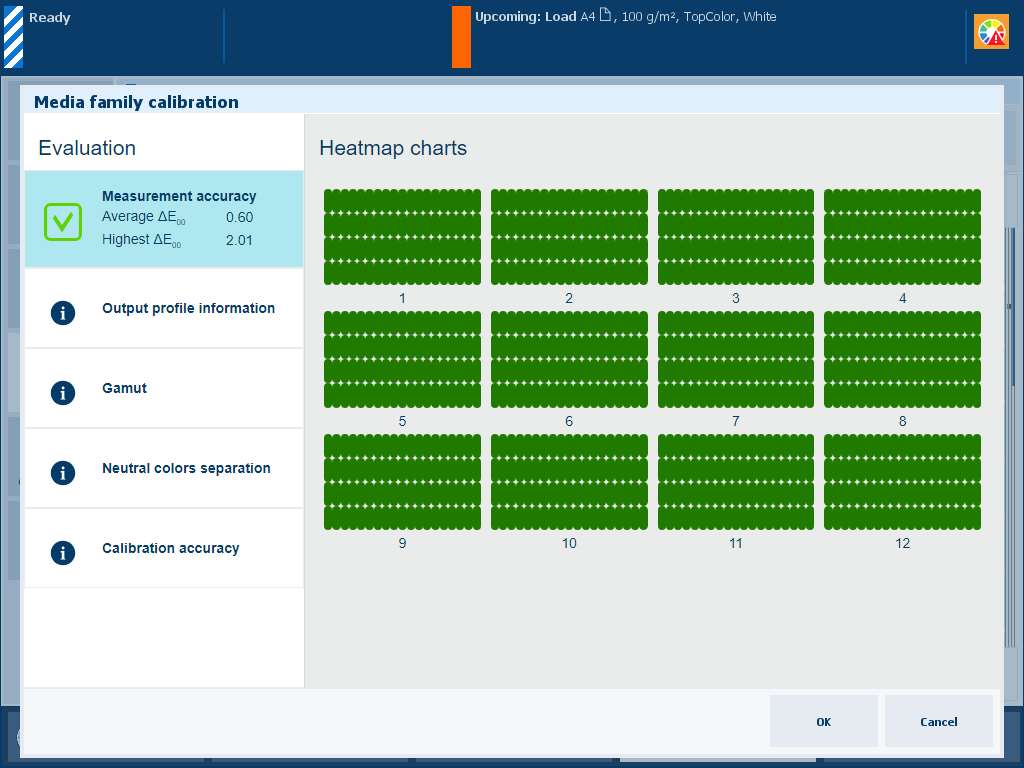Click the A4 paper sheet icon

(x=604, y=17)
